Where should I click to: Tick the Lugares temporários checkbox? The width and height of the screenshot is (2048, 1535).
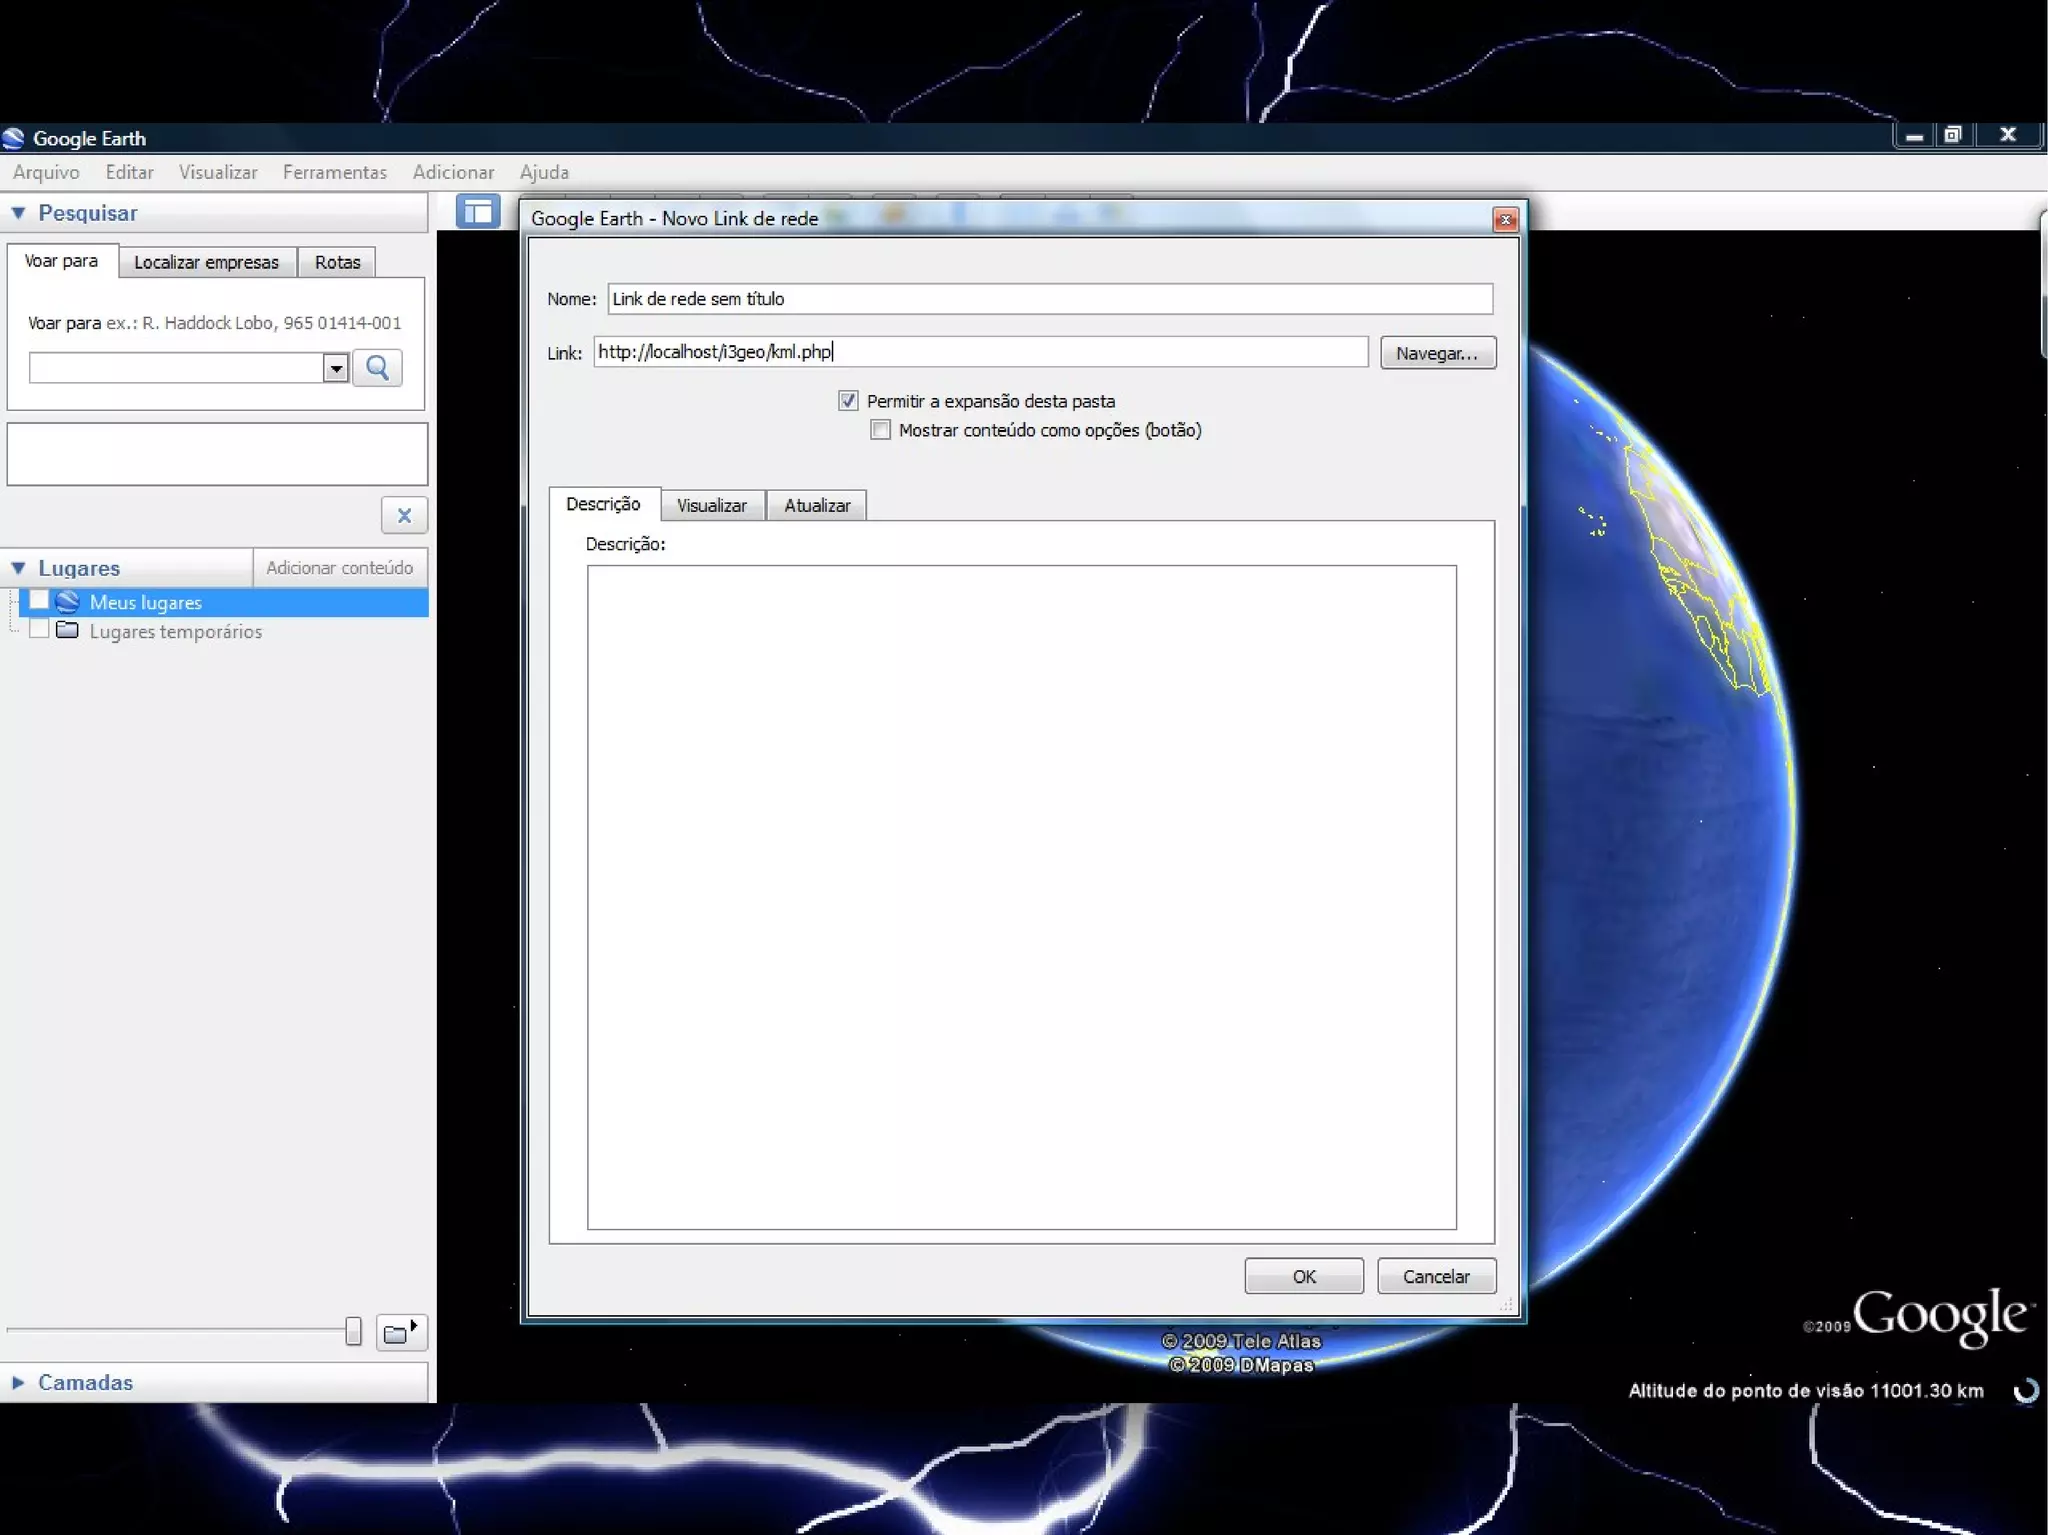[39, 630]
